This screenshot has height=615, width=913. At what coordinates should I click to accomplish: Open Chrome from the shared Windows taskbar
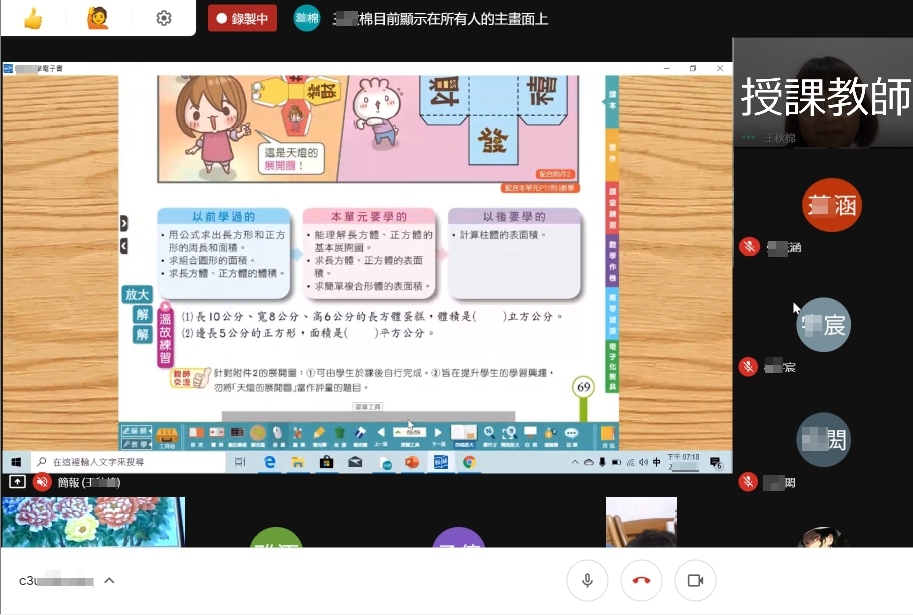pos(468,462)
